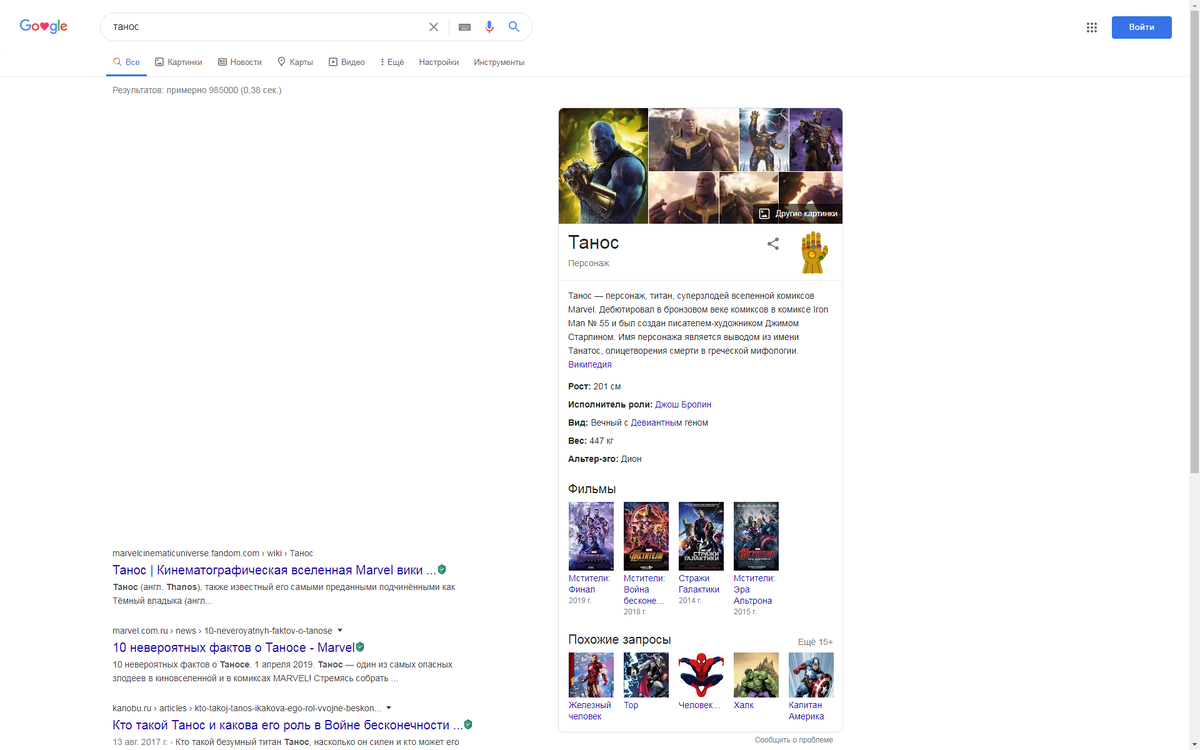Screen dimensions: 1200x750
Task: Open the Википедия link
Action: [590, 364]
